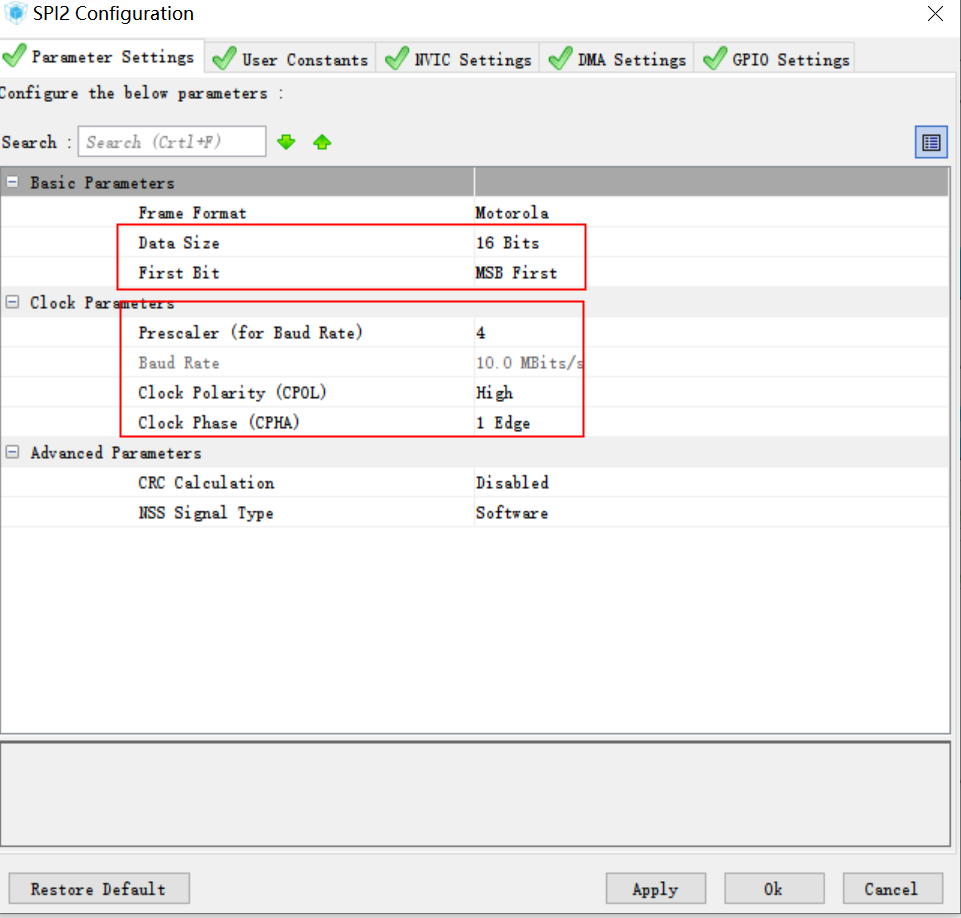Collapse the Basic Parameters section
The width and height of the screenshot is (961, 918).
[10, 182]
